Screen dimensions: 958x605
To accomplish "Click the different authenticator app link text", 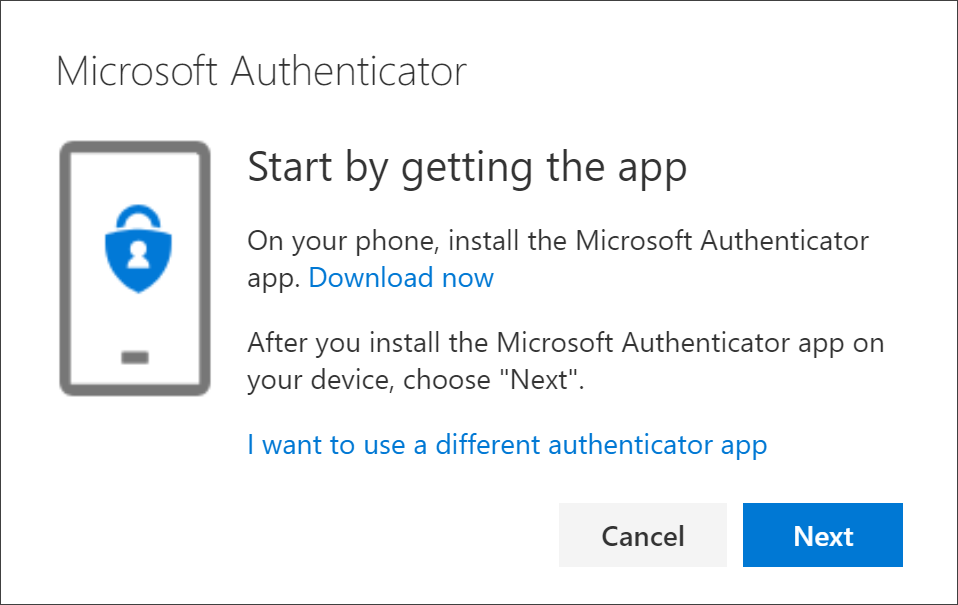I will (507, 444).
